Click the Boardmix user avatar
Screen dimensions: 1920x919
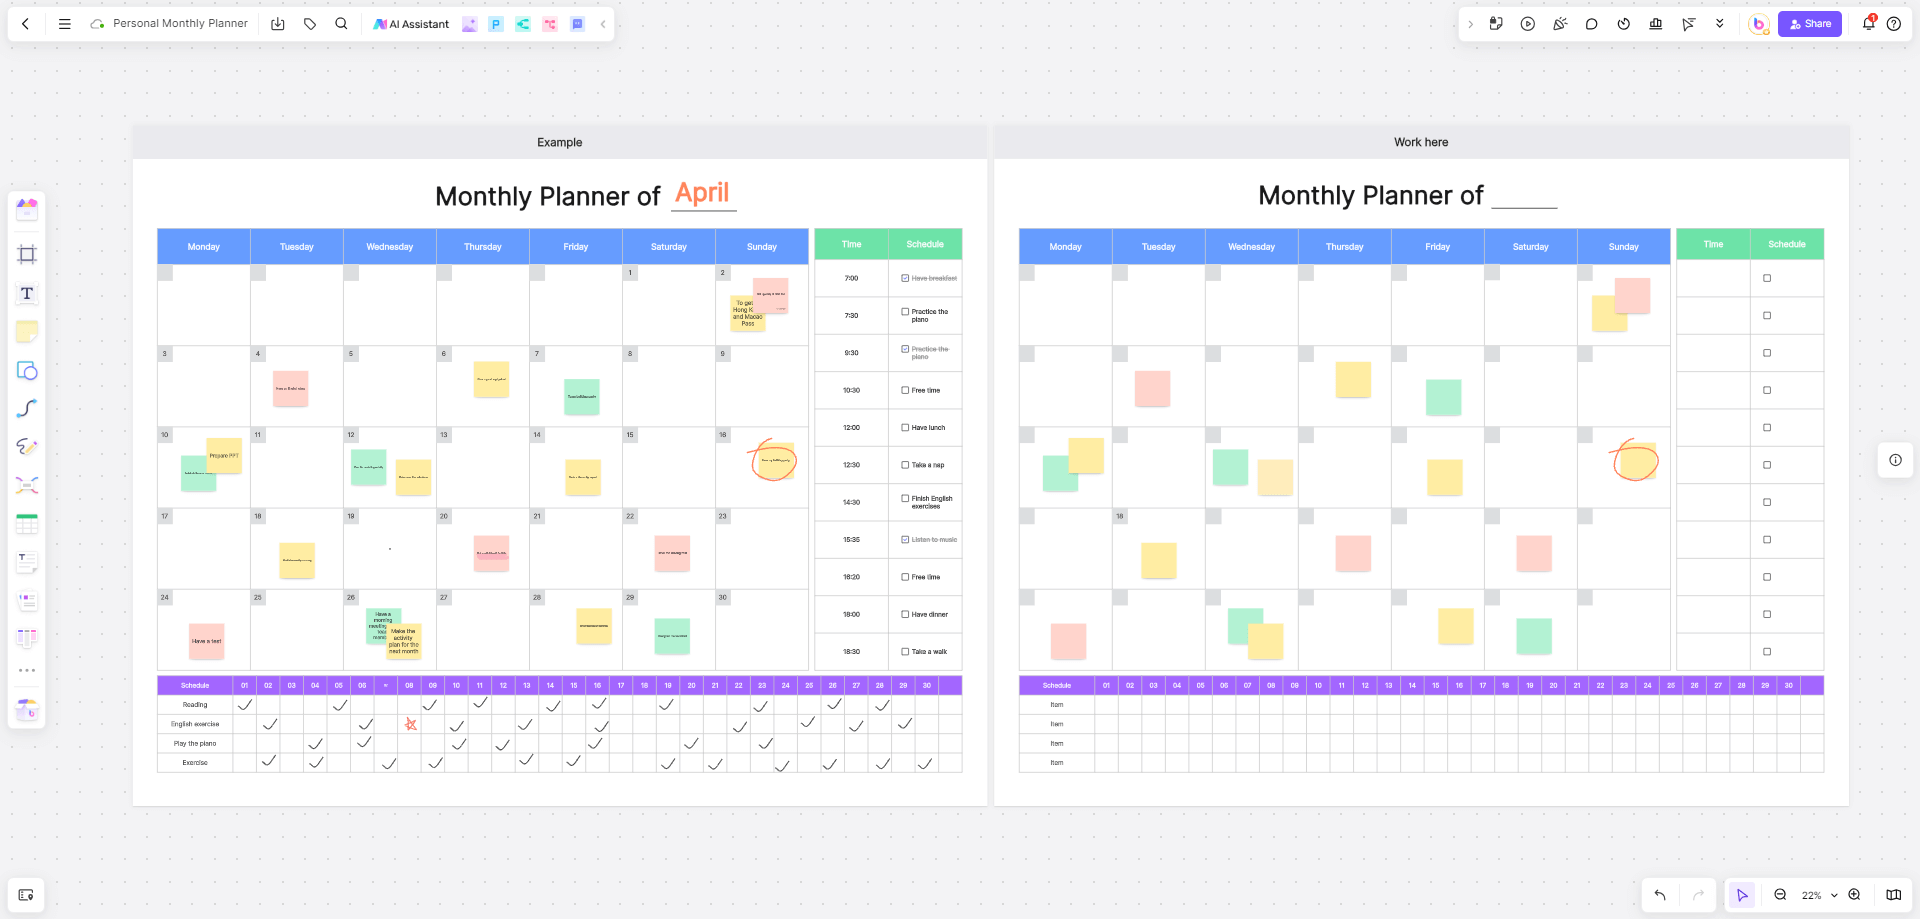(1759, 24)
